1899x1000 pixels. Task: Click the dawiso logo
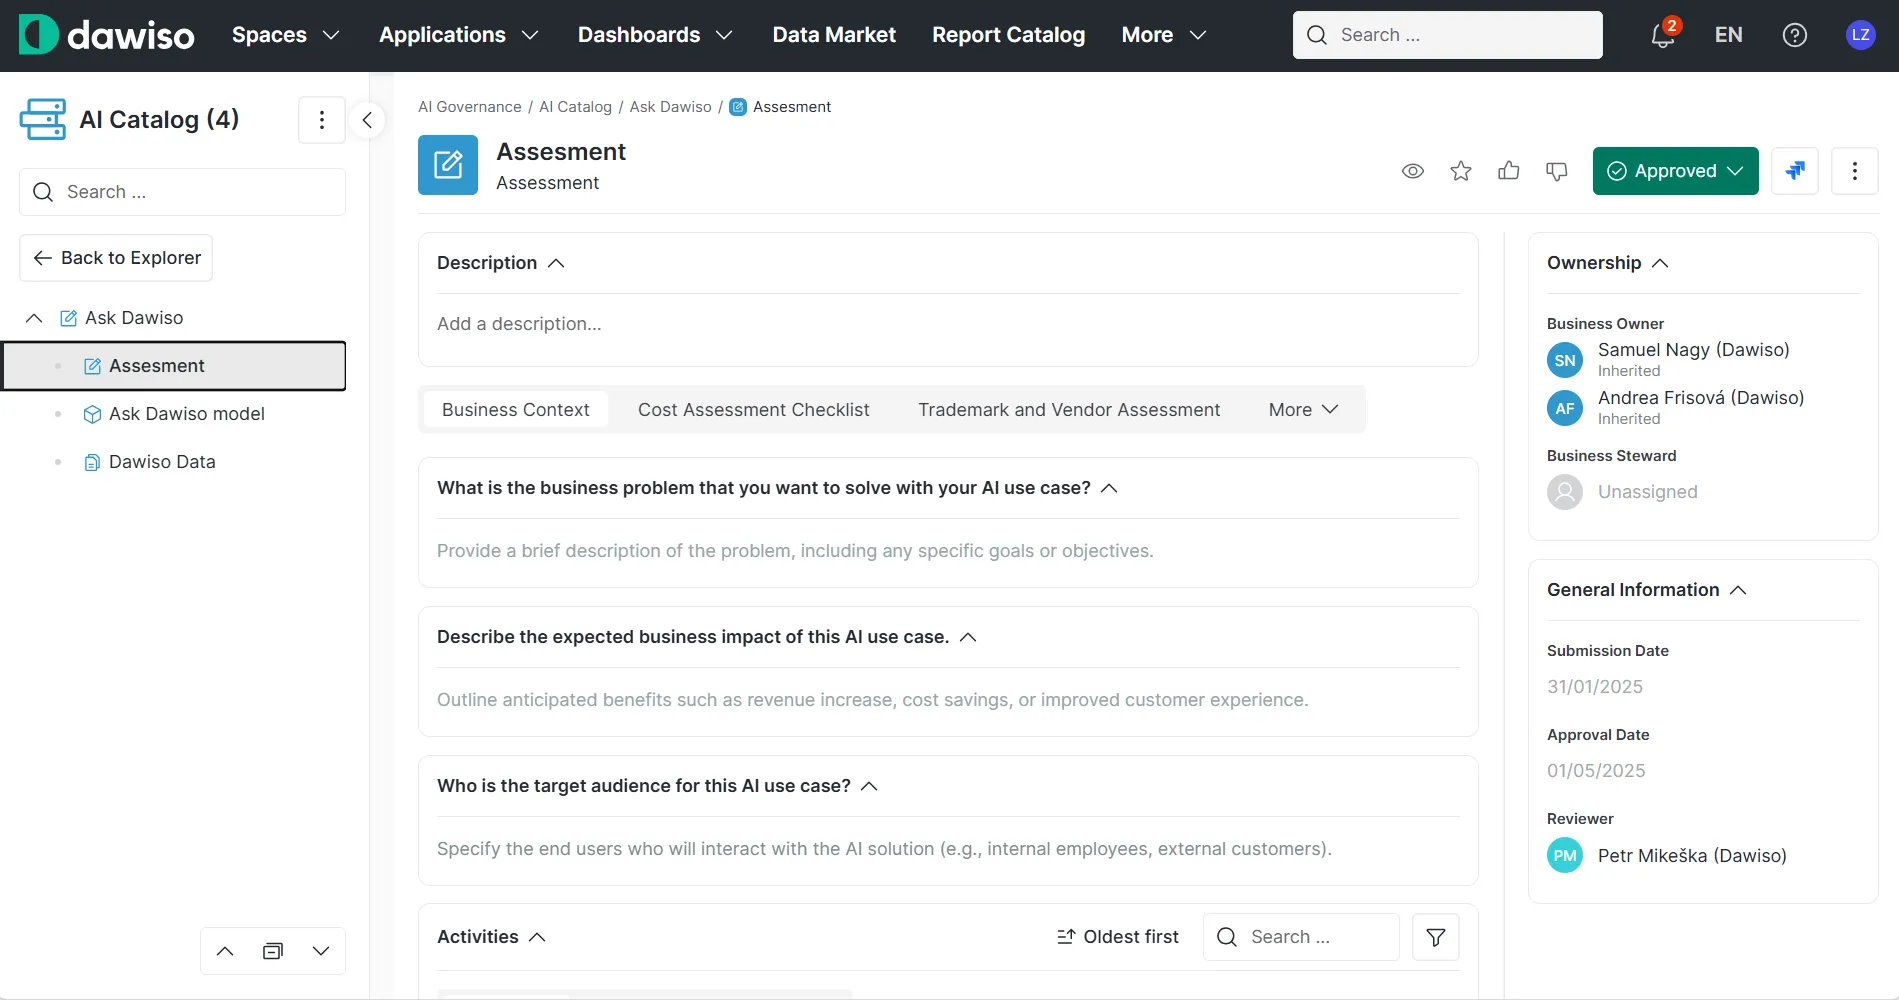pyautogui.click(x=107, y=35)
